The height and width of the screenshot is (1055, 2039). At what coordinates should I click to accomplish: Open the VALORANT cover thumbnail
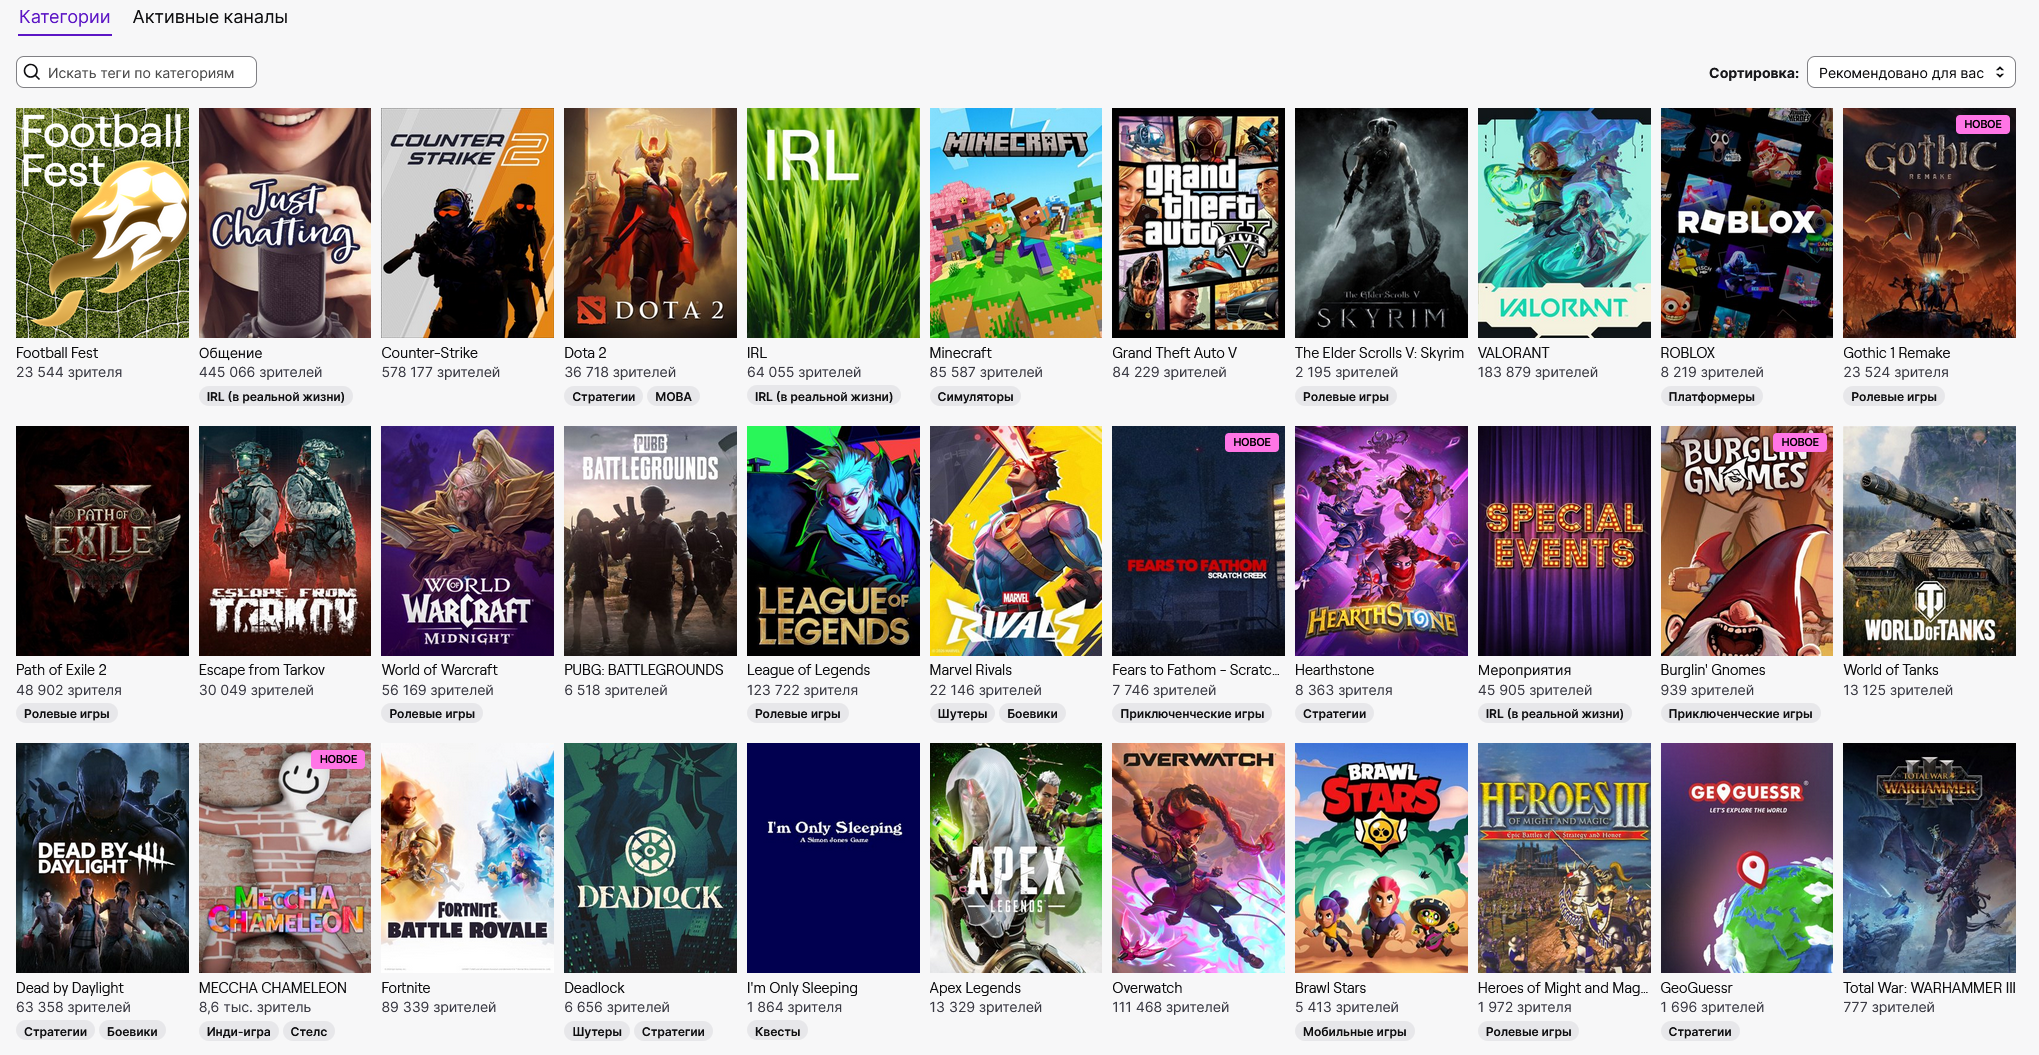(x=1564, y=223)
